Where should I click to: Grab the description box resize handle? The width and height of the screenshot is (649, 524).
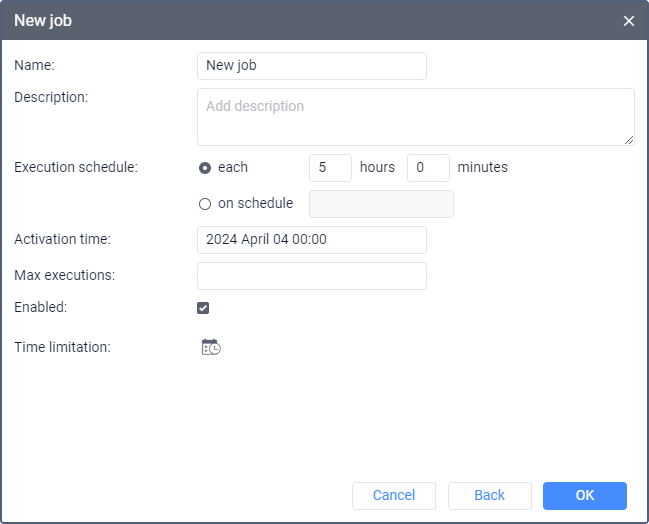(629, 140)
